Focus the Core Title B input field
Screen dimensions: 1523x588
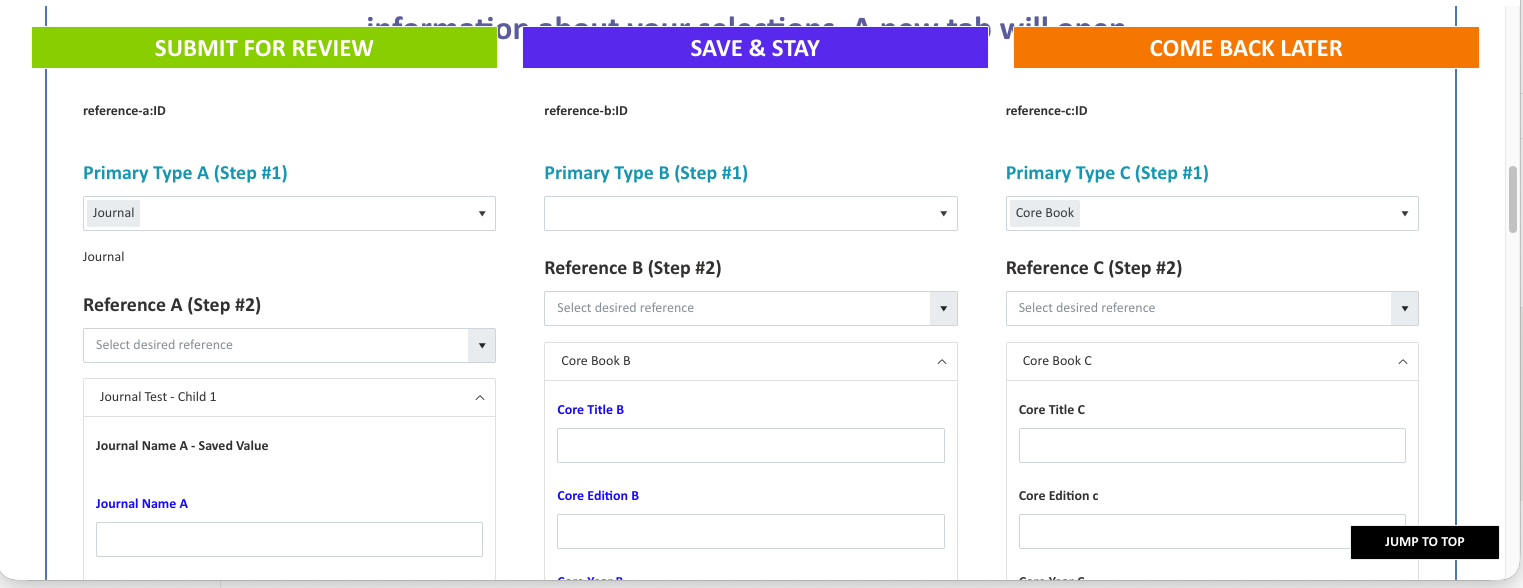click(750, 445)
